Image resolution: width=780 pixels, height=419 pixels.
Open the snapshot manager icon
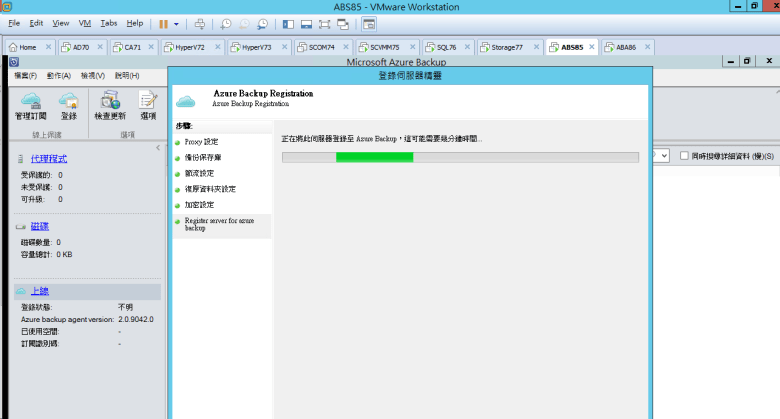(262, 23)
